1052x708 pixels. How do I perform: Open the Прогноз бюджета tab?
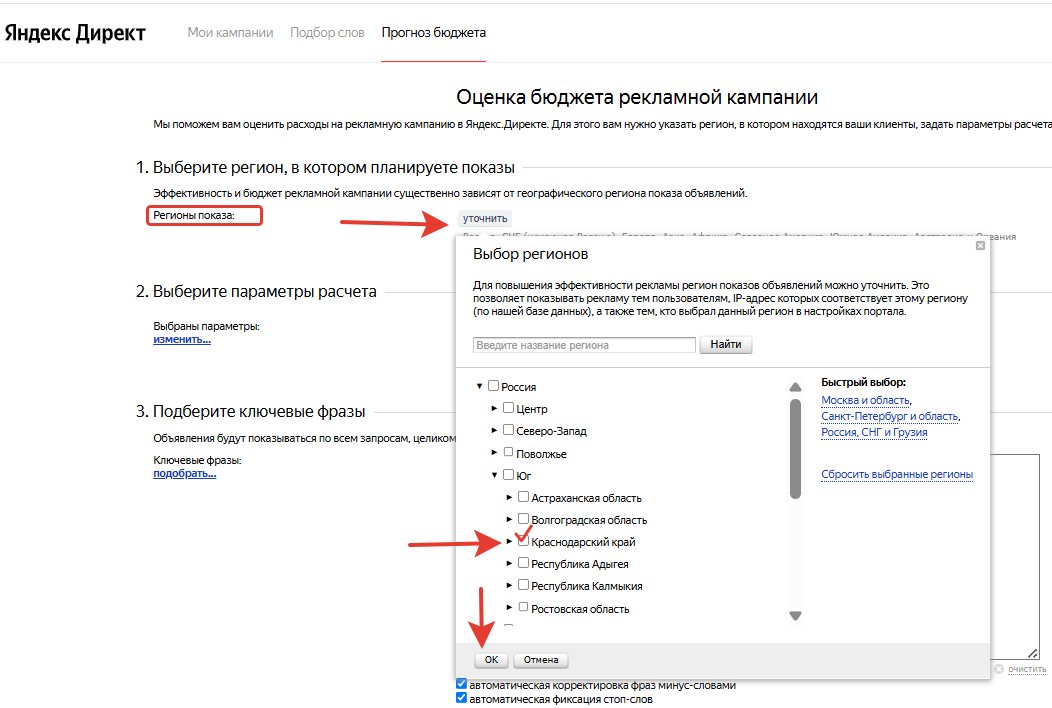[x=433, y=32]
